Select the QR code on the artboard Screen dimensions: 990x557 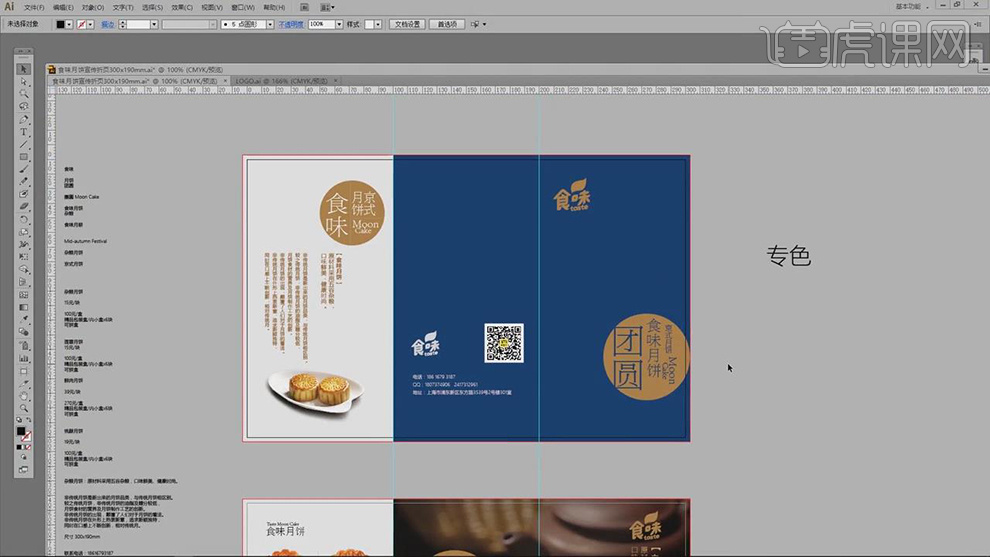tap(504, 343)
